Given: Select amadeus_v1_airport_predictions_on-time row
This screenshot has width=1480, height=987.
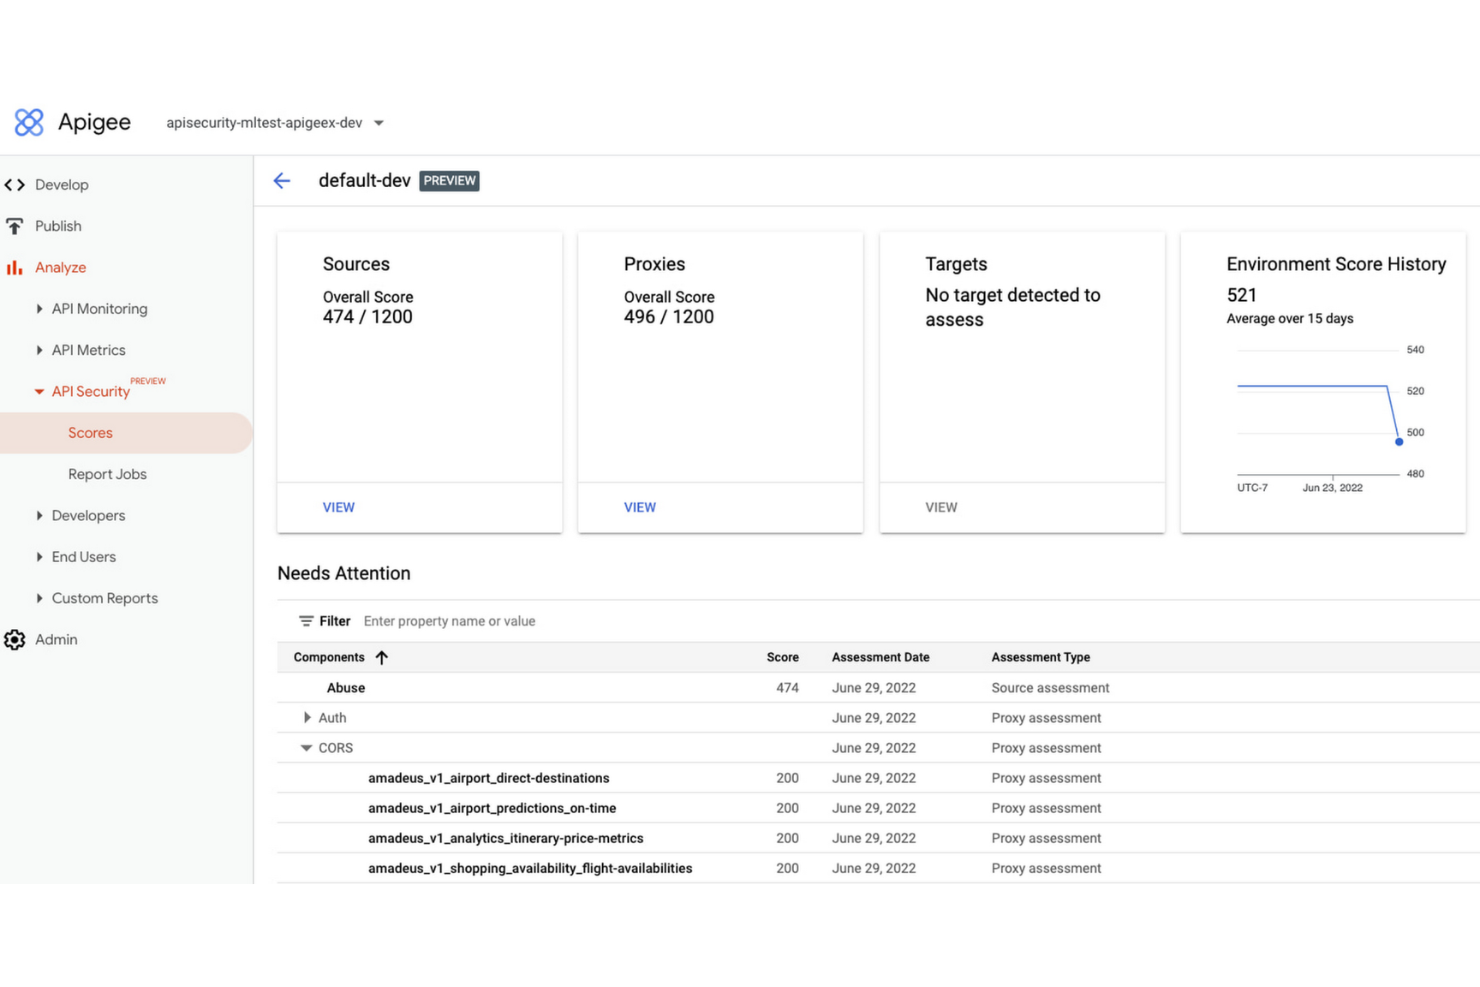Looking at the screenshot, I should point(878,808).
